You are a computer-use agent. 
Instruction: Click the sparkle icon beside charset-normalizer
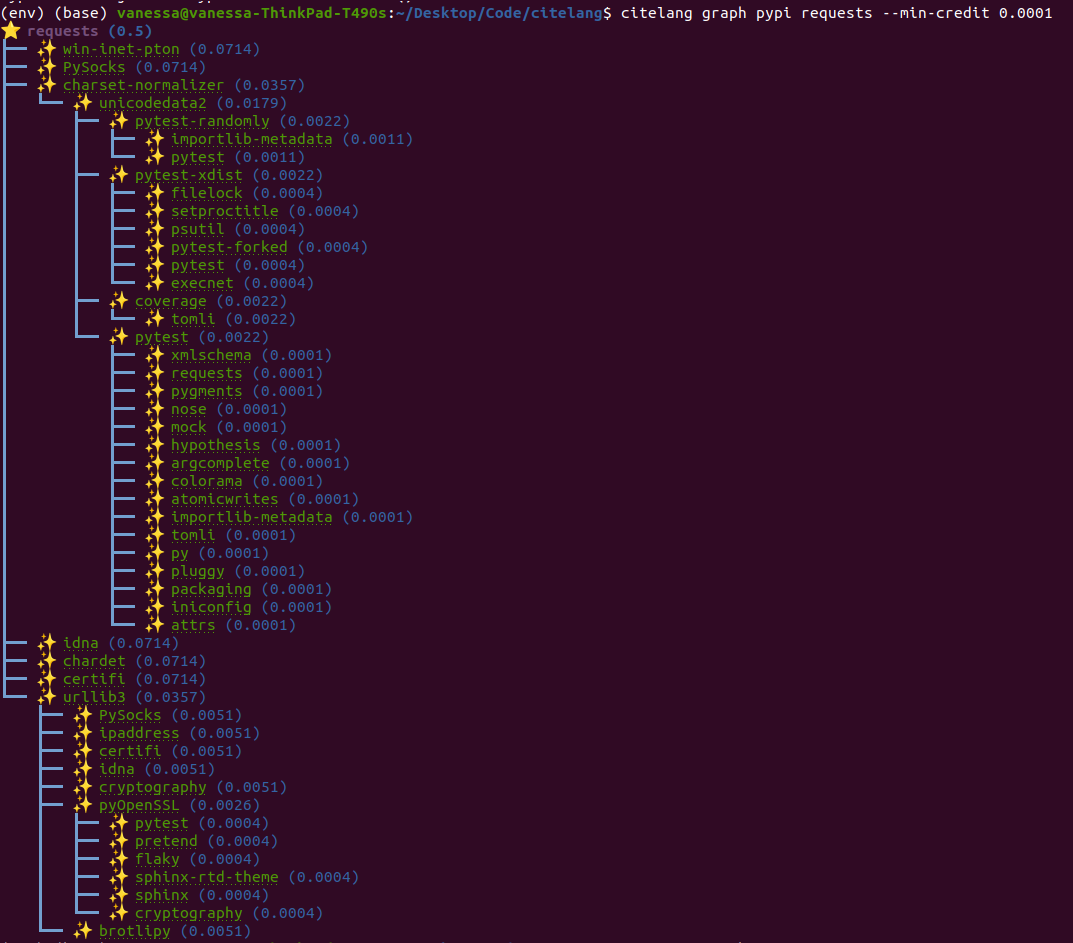tap(47, 84)
